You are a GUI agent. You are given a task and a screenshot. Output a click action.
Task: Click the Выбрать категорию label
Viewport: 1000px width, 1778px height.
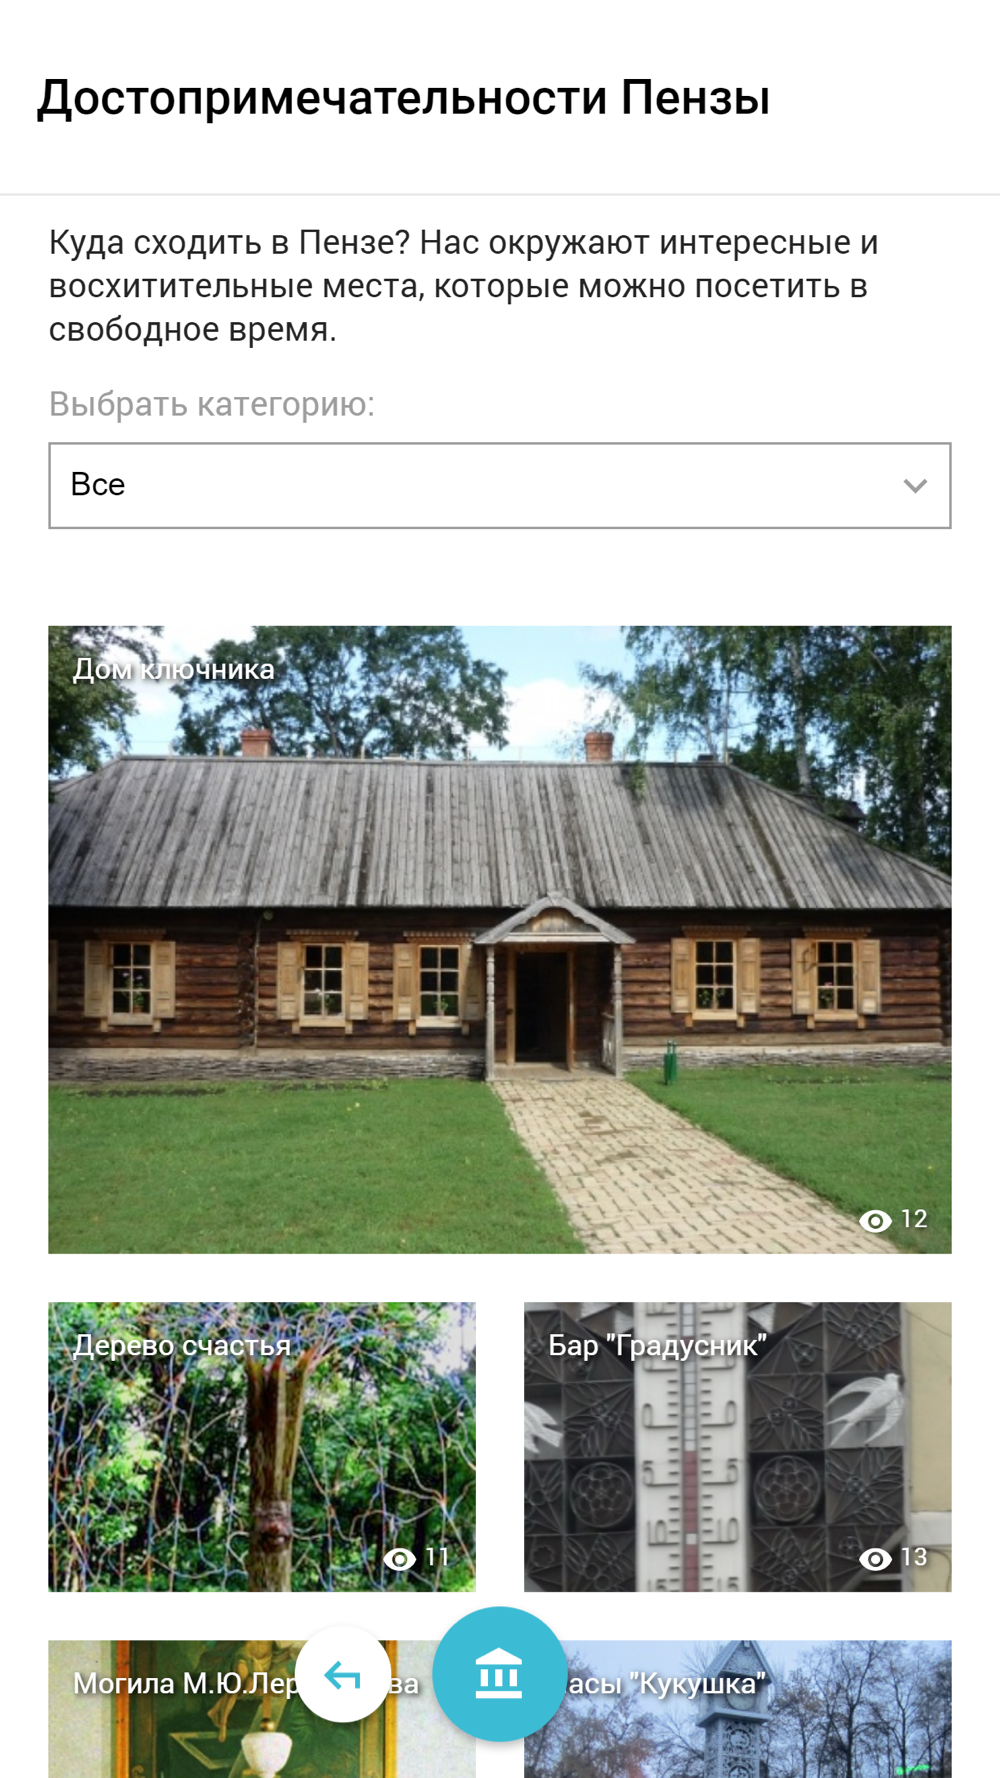(x=212, y=404)
